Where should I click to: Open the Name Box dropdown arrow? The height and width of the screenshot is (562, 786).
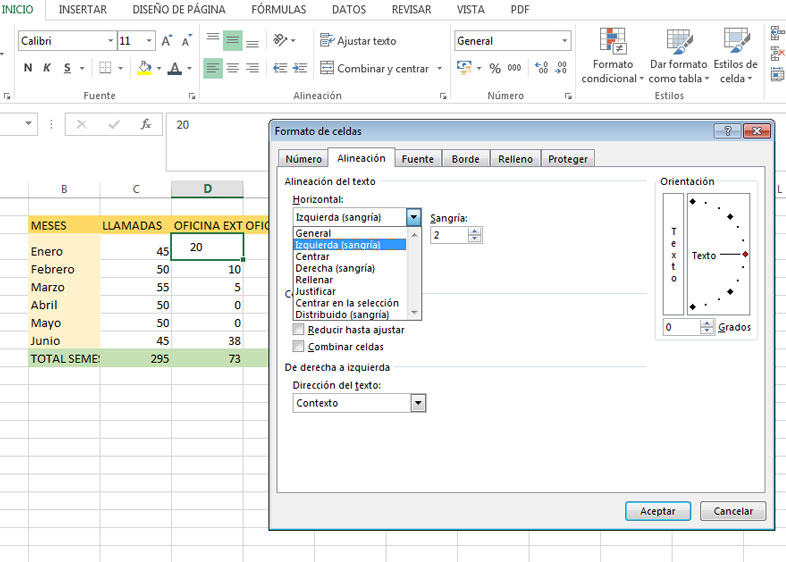pyautogui.click(x=29, y=123)
